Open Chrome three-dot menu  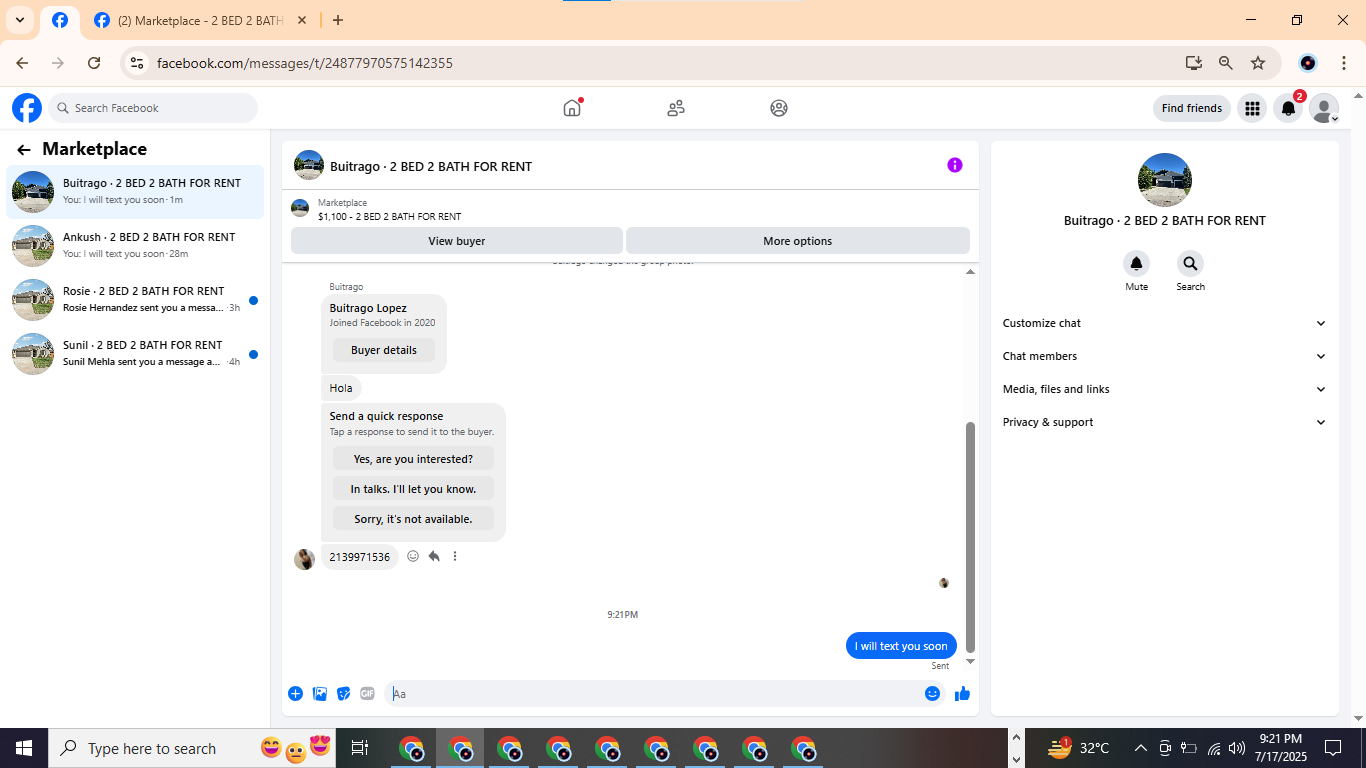click(1344, 63)
